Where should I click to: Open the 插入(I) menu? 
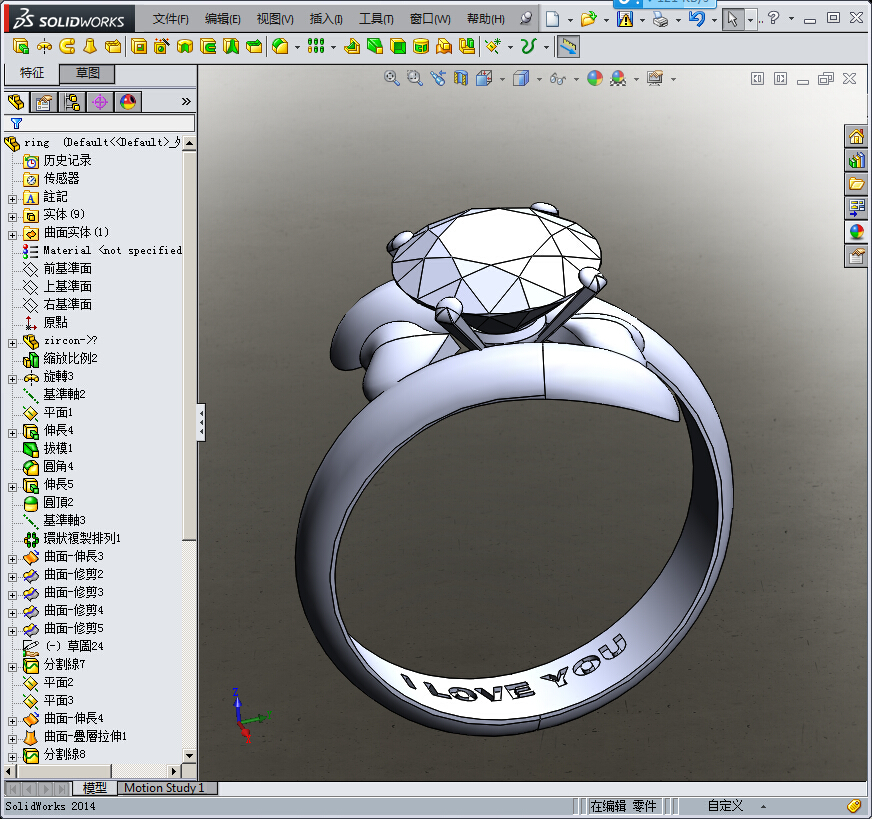point(326,19)
